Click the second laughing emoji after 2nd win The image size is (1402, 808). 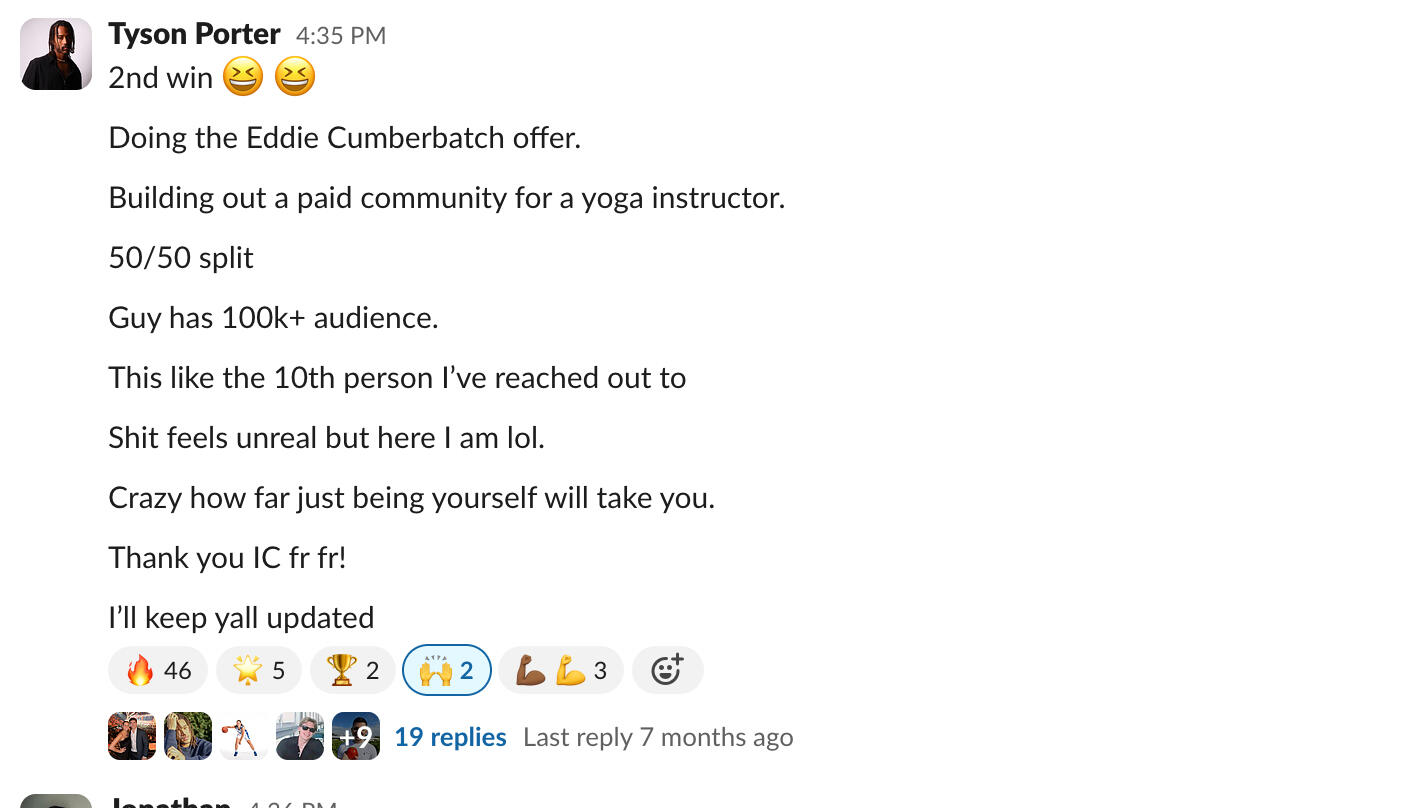pos(295,77)
